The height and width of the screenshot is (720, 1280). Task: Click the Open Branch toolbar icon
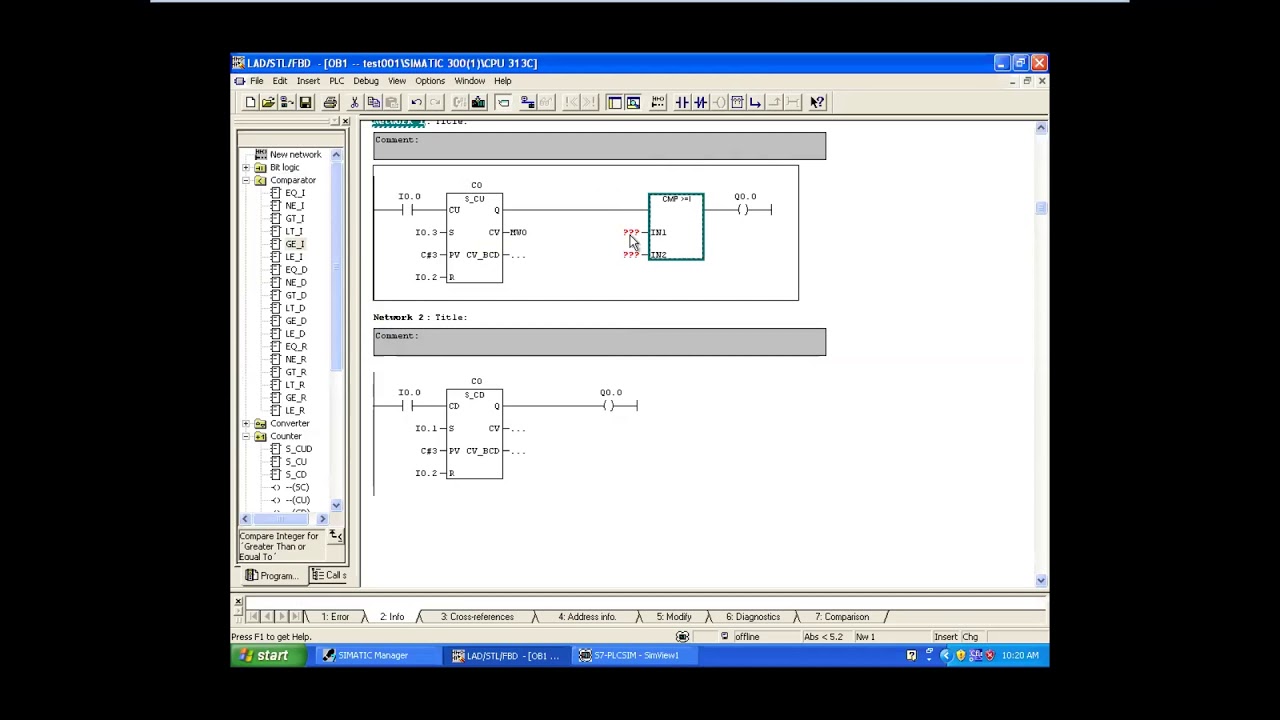pos(755,102)
